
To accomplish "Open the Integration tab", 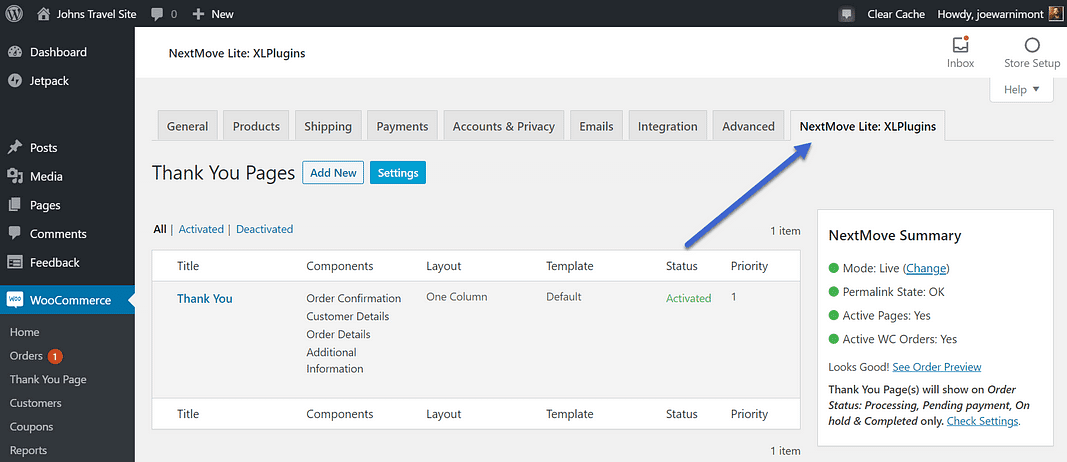I will (668, 126).
